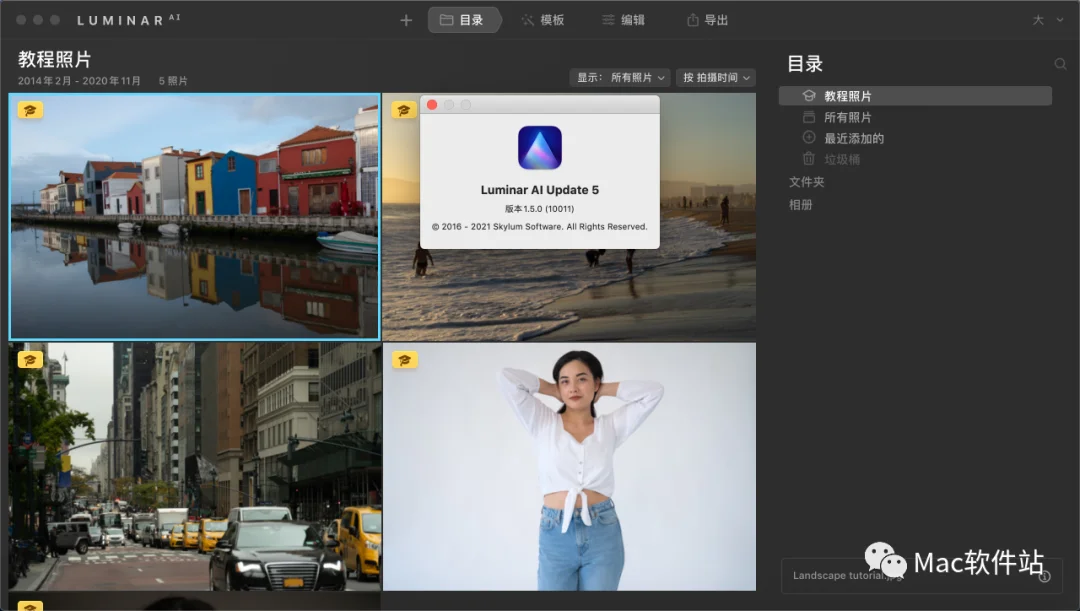Image resolution: width=1080 pixels, height=611 pixels.
Task: Open the 显示: 所有照片 filter dropdown
Action: (x=621, y=78)
